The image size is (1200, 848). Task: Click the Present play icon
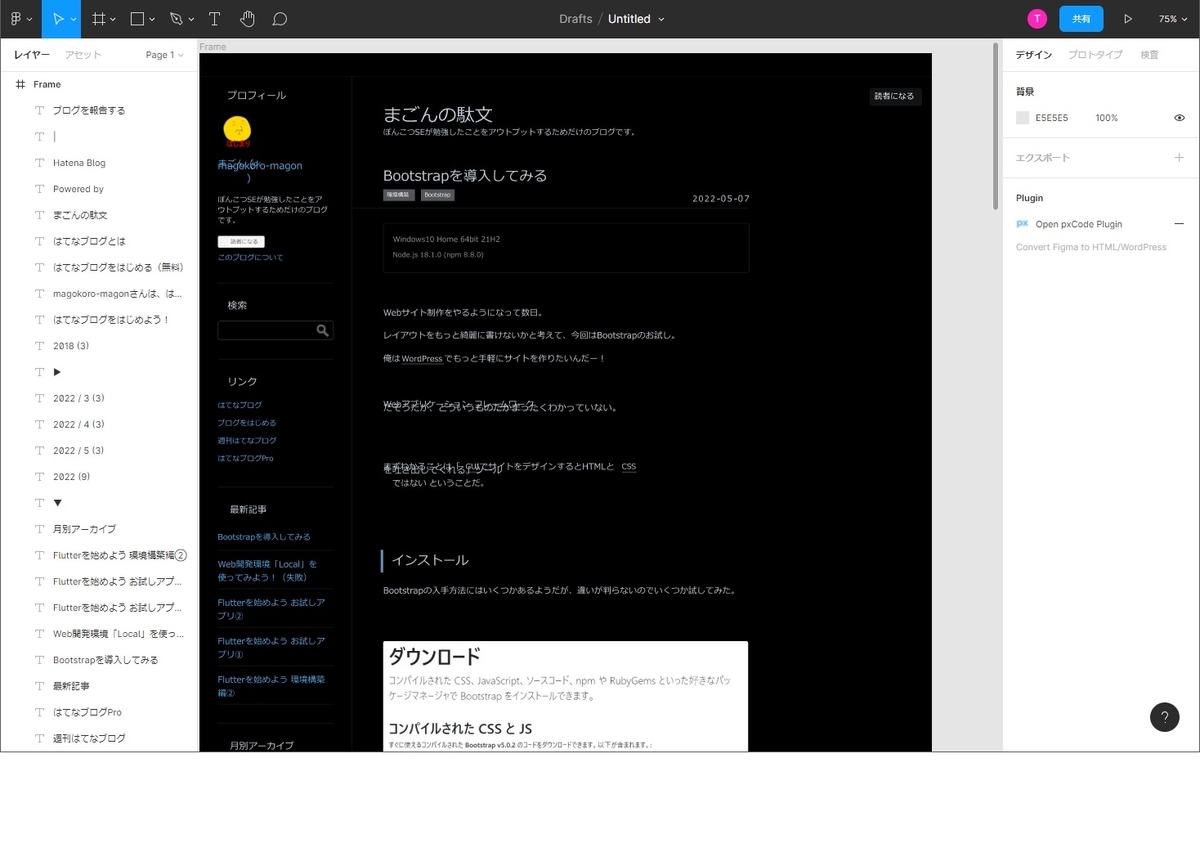(x=1128, y=19)
